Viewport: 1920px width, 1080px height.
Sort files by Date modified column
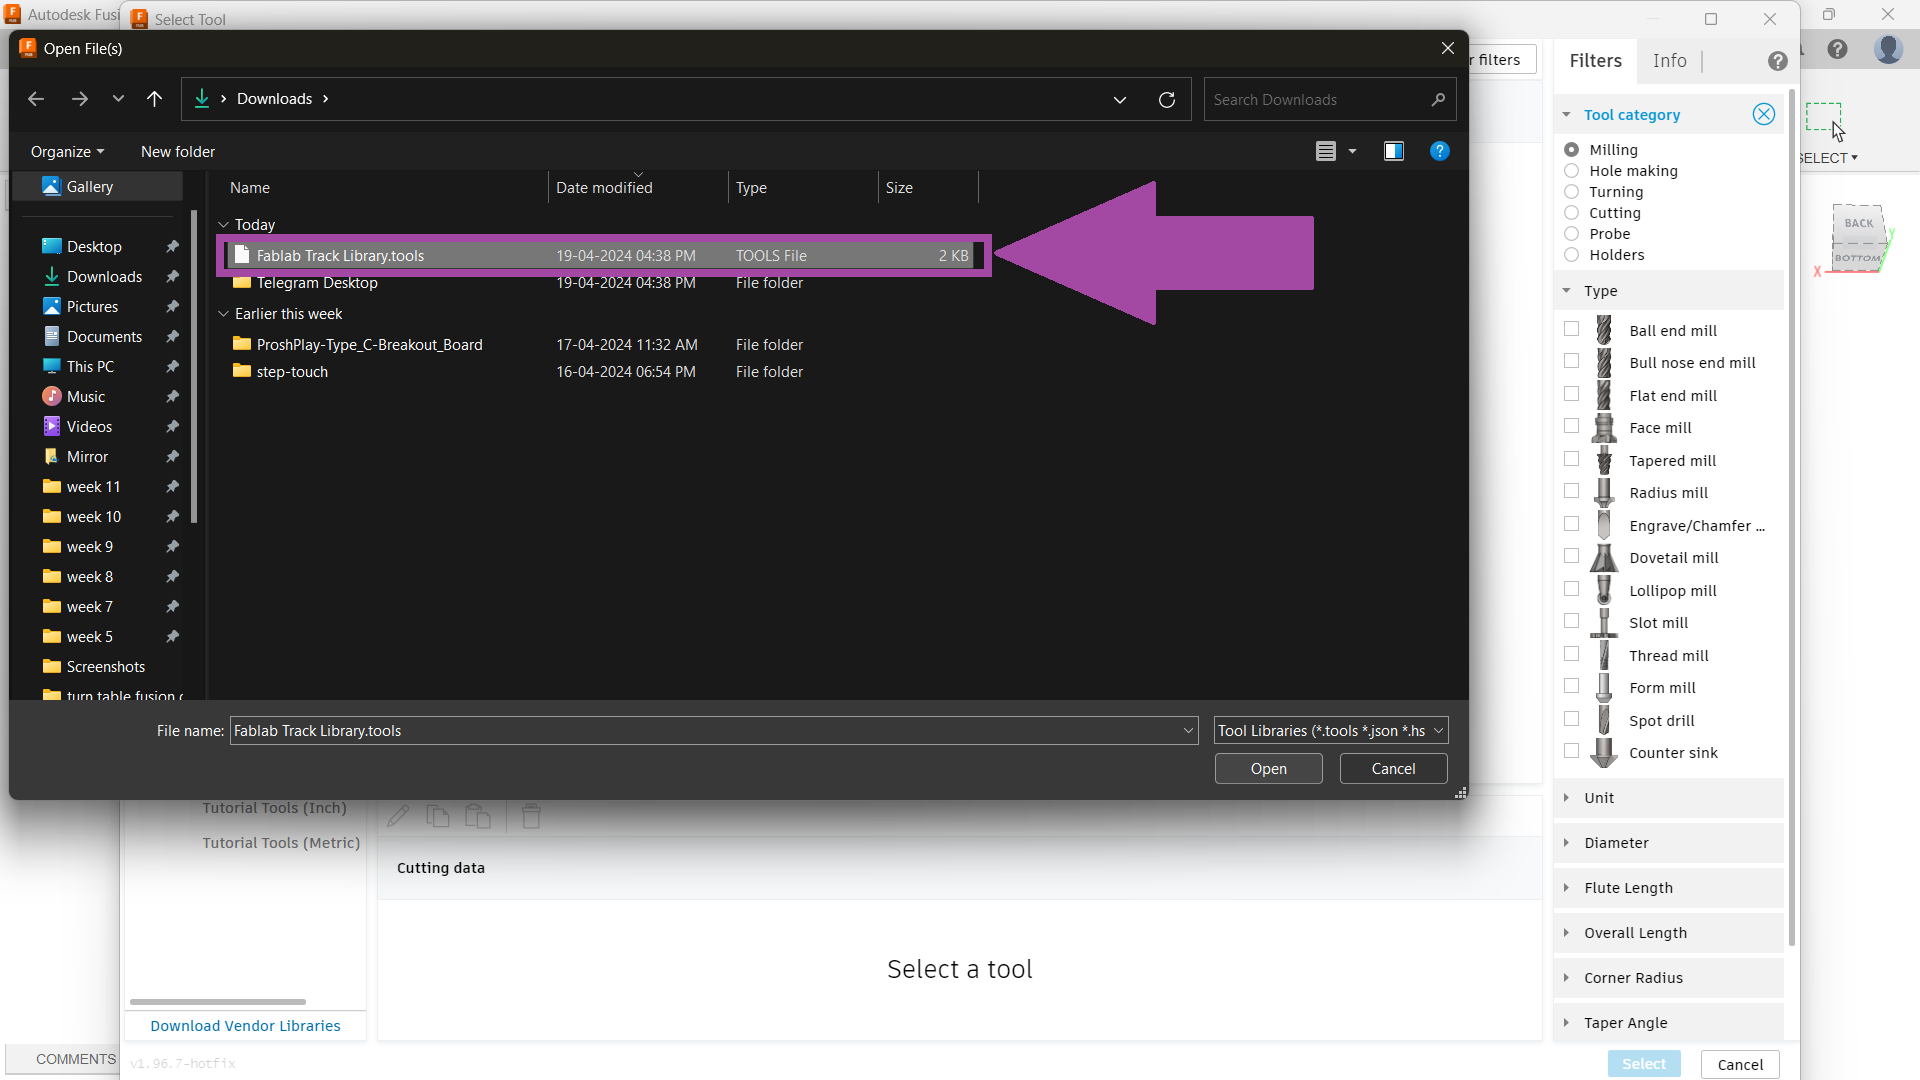(604, 188)
